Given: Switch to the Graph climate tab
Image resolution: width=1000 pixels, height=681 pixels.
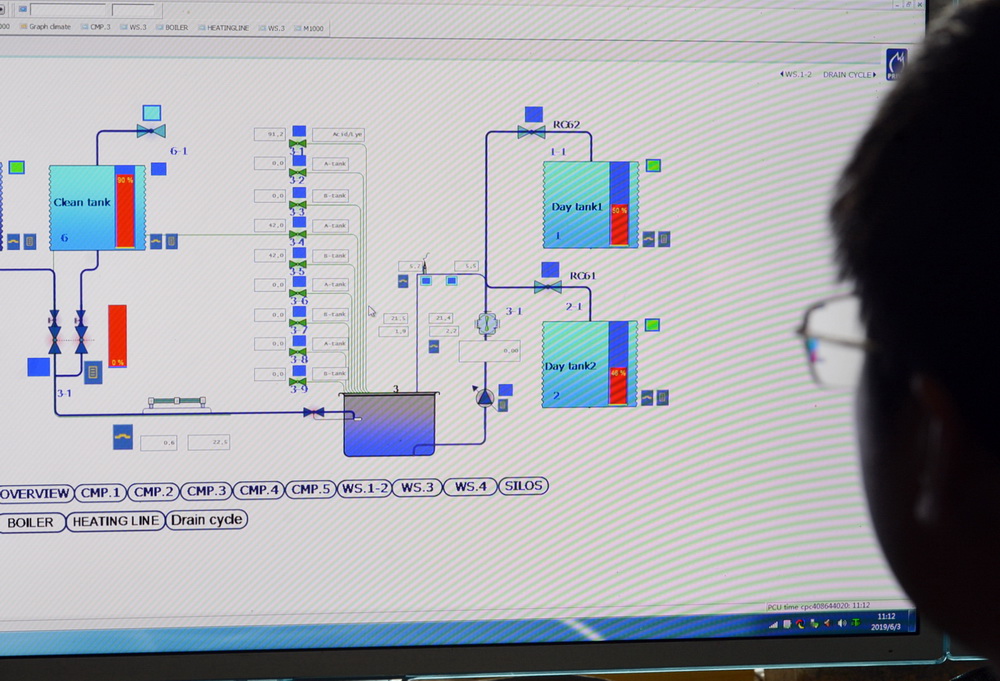Looking at the screenshot, I should pyautogui.click(x=46, y=27).
